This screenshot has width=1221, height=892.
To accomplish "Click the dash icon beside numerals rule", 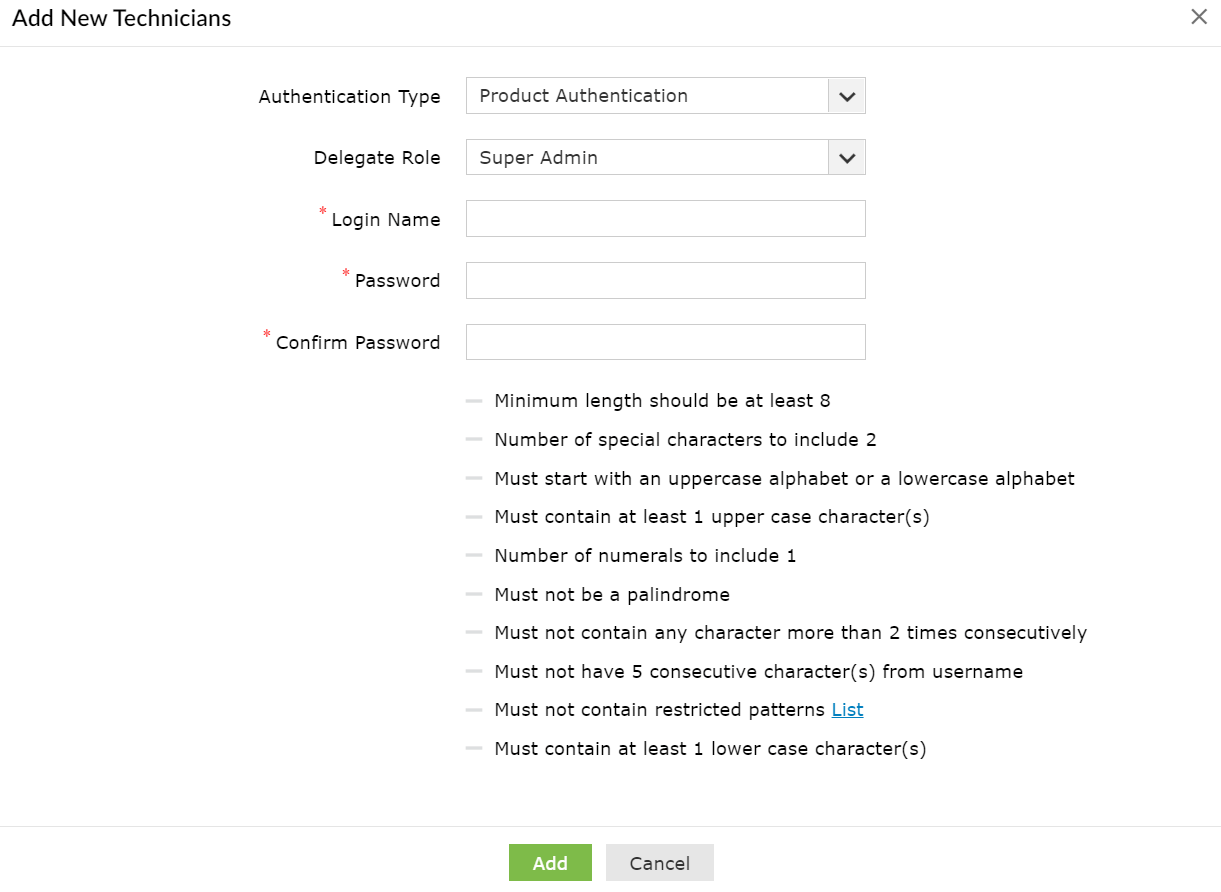I will [474, 556].
